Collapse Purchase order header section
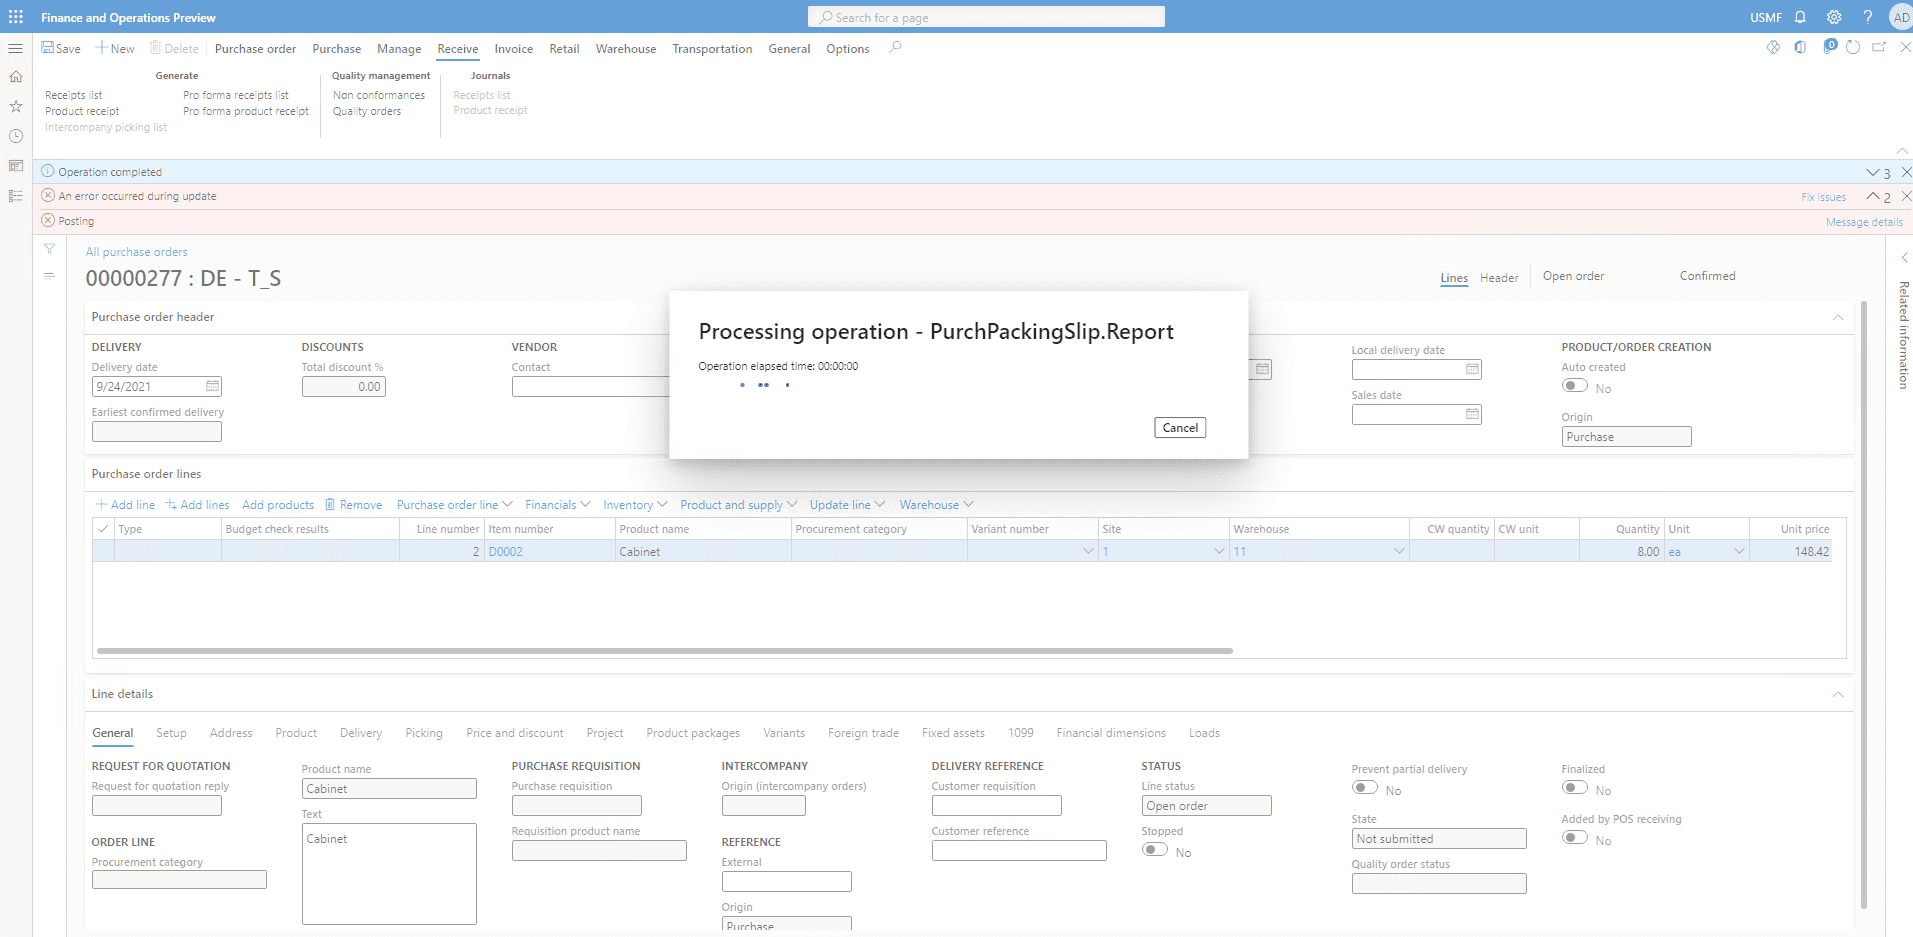 (1838, 317)
